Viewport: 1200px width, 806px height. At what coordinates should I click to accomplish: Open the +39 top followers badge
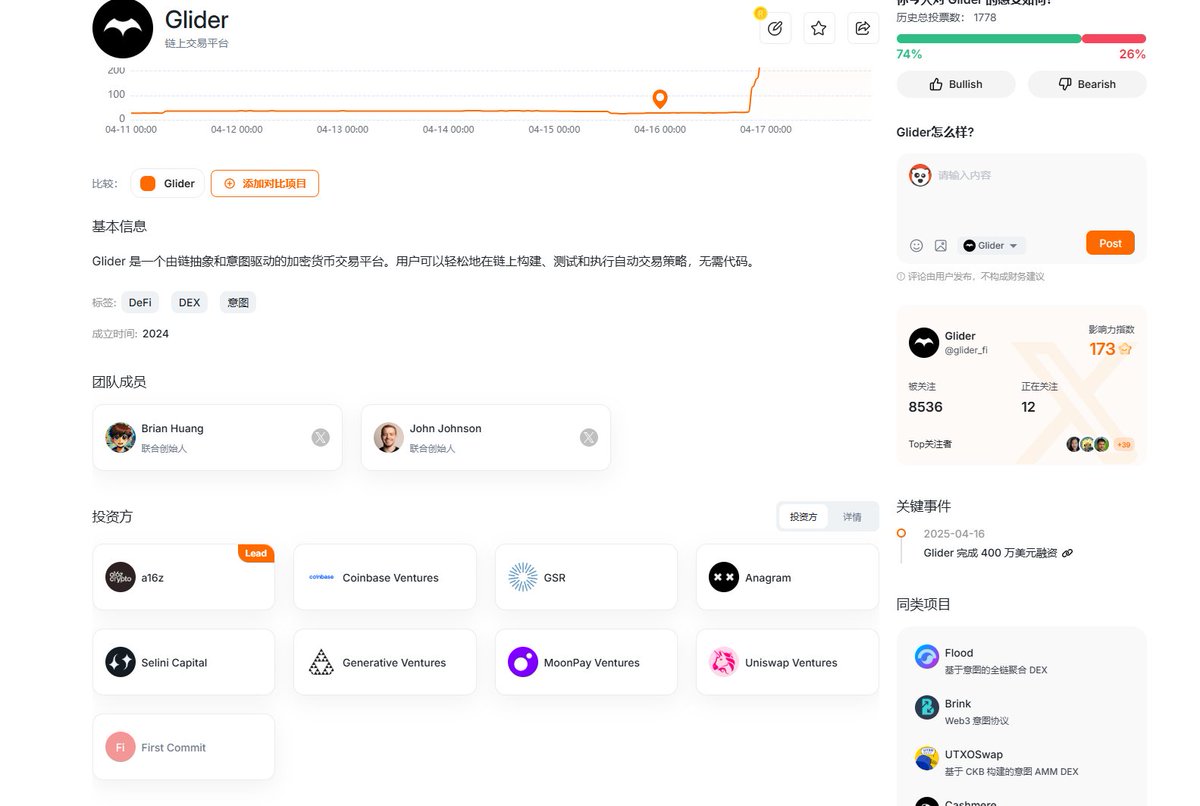1123,445
